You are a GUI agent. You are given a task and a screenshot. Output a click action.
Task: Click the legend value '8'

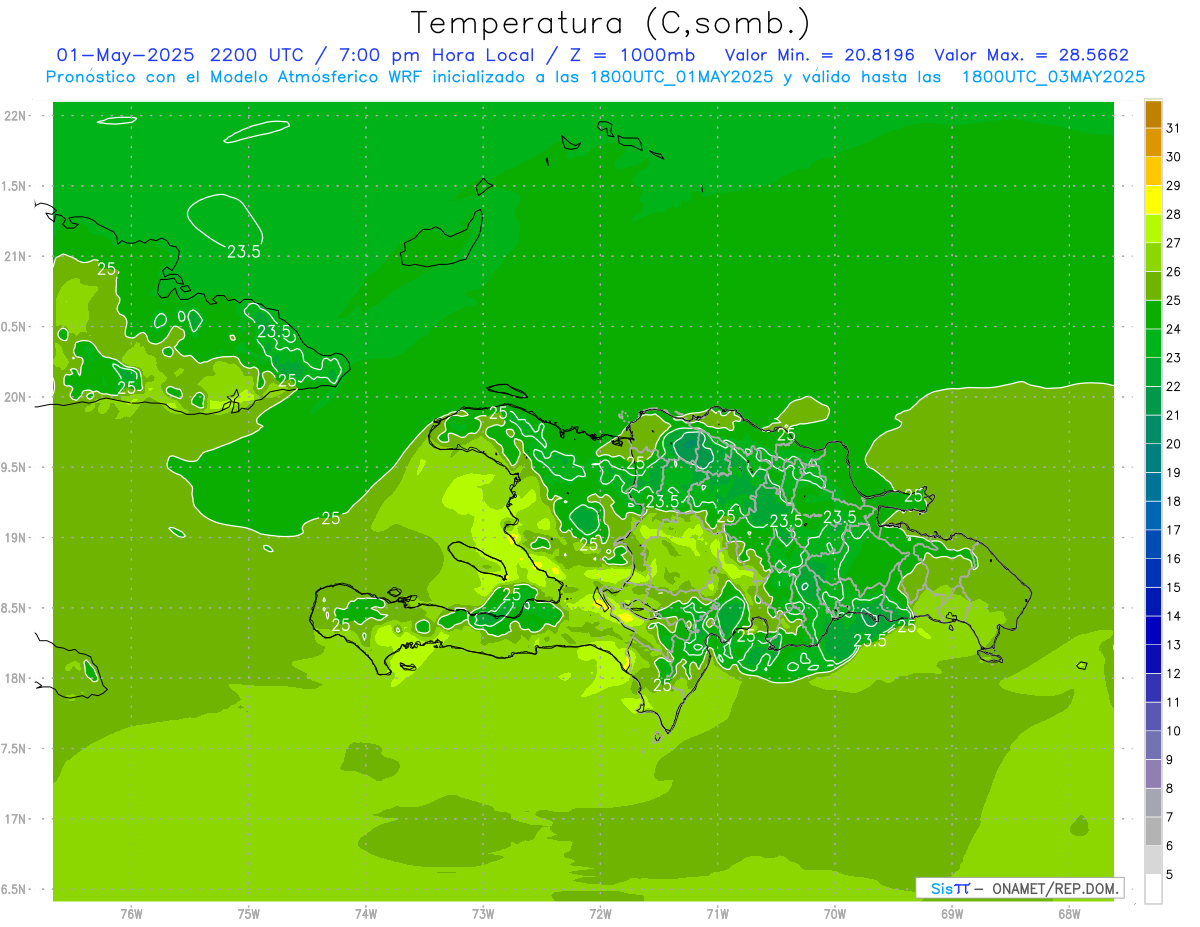click(1169, 788)
